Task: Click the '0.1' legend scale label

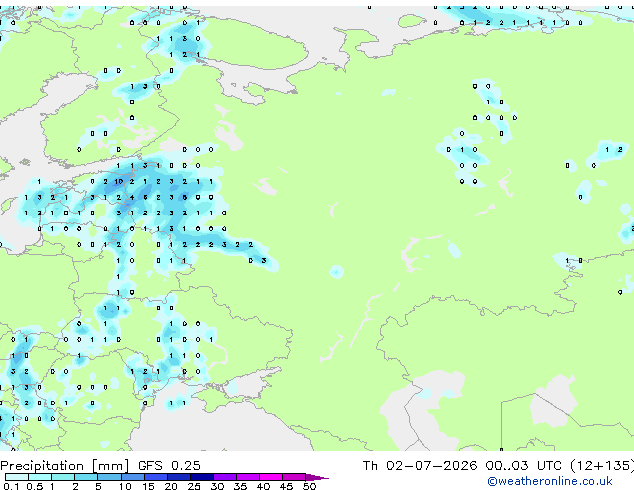Action: [x=11, y=486]
